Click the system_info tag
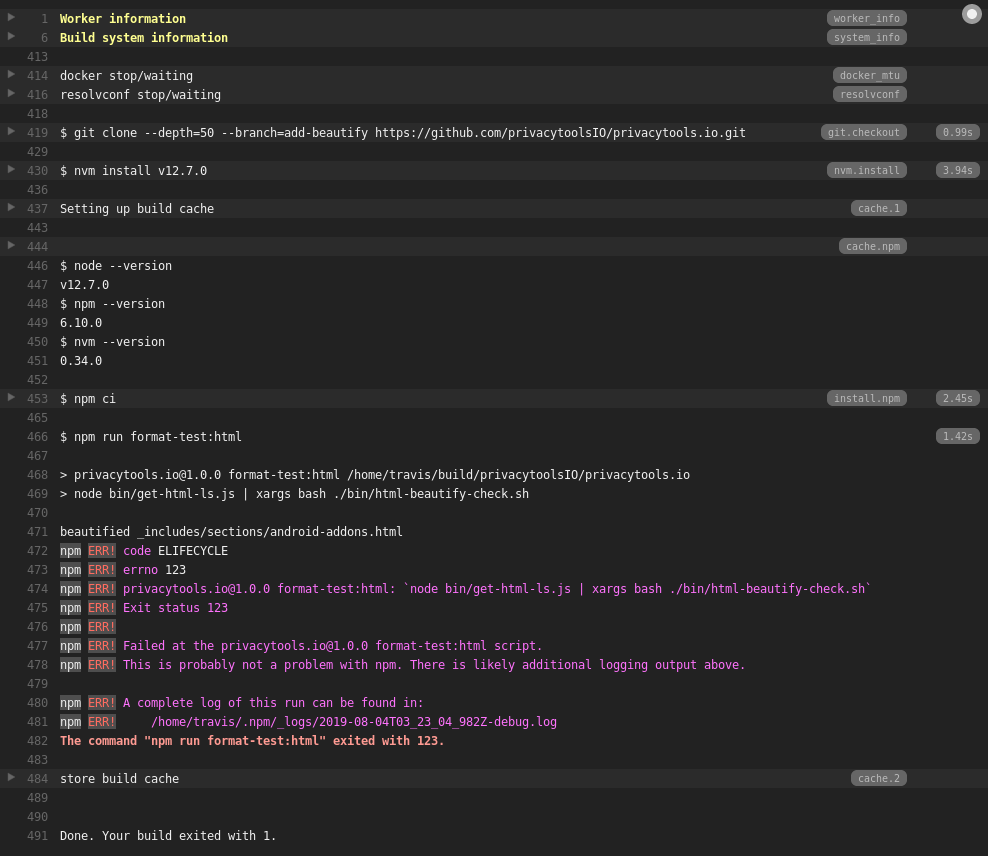 point(866,37)
